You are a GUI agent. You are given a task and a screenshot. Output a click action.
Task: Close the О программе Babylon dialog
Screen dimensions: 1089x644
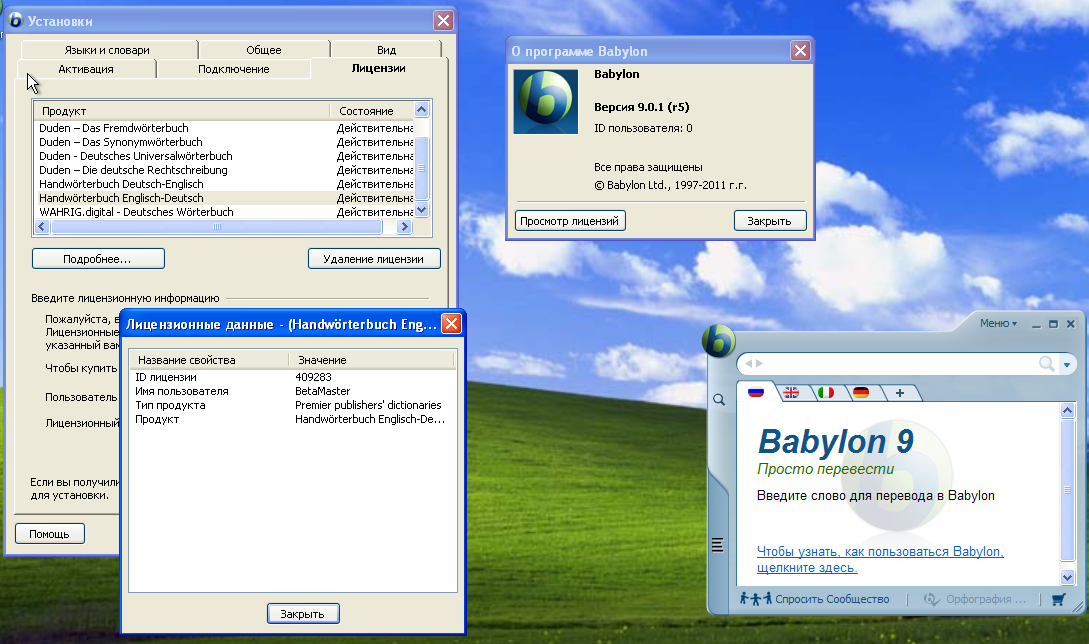[800, 51]
